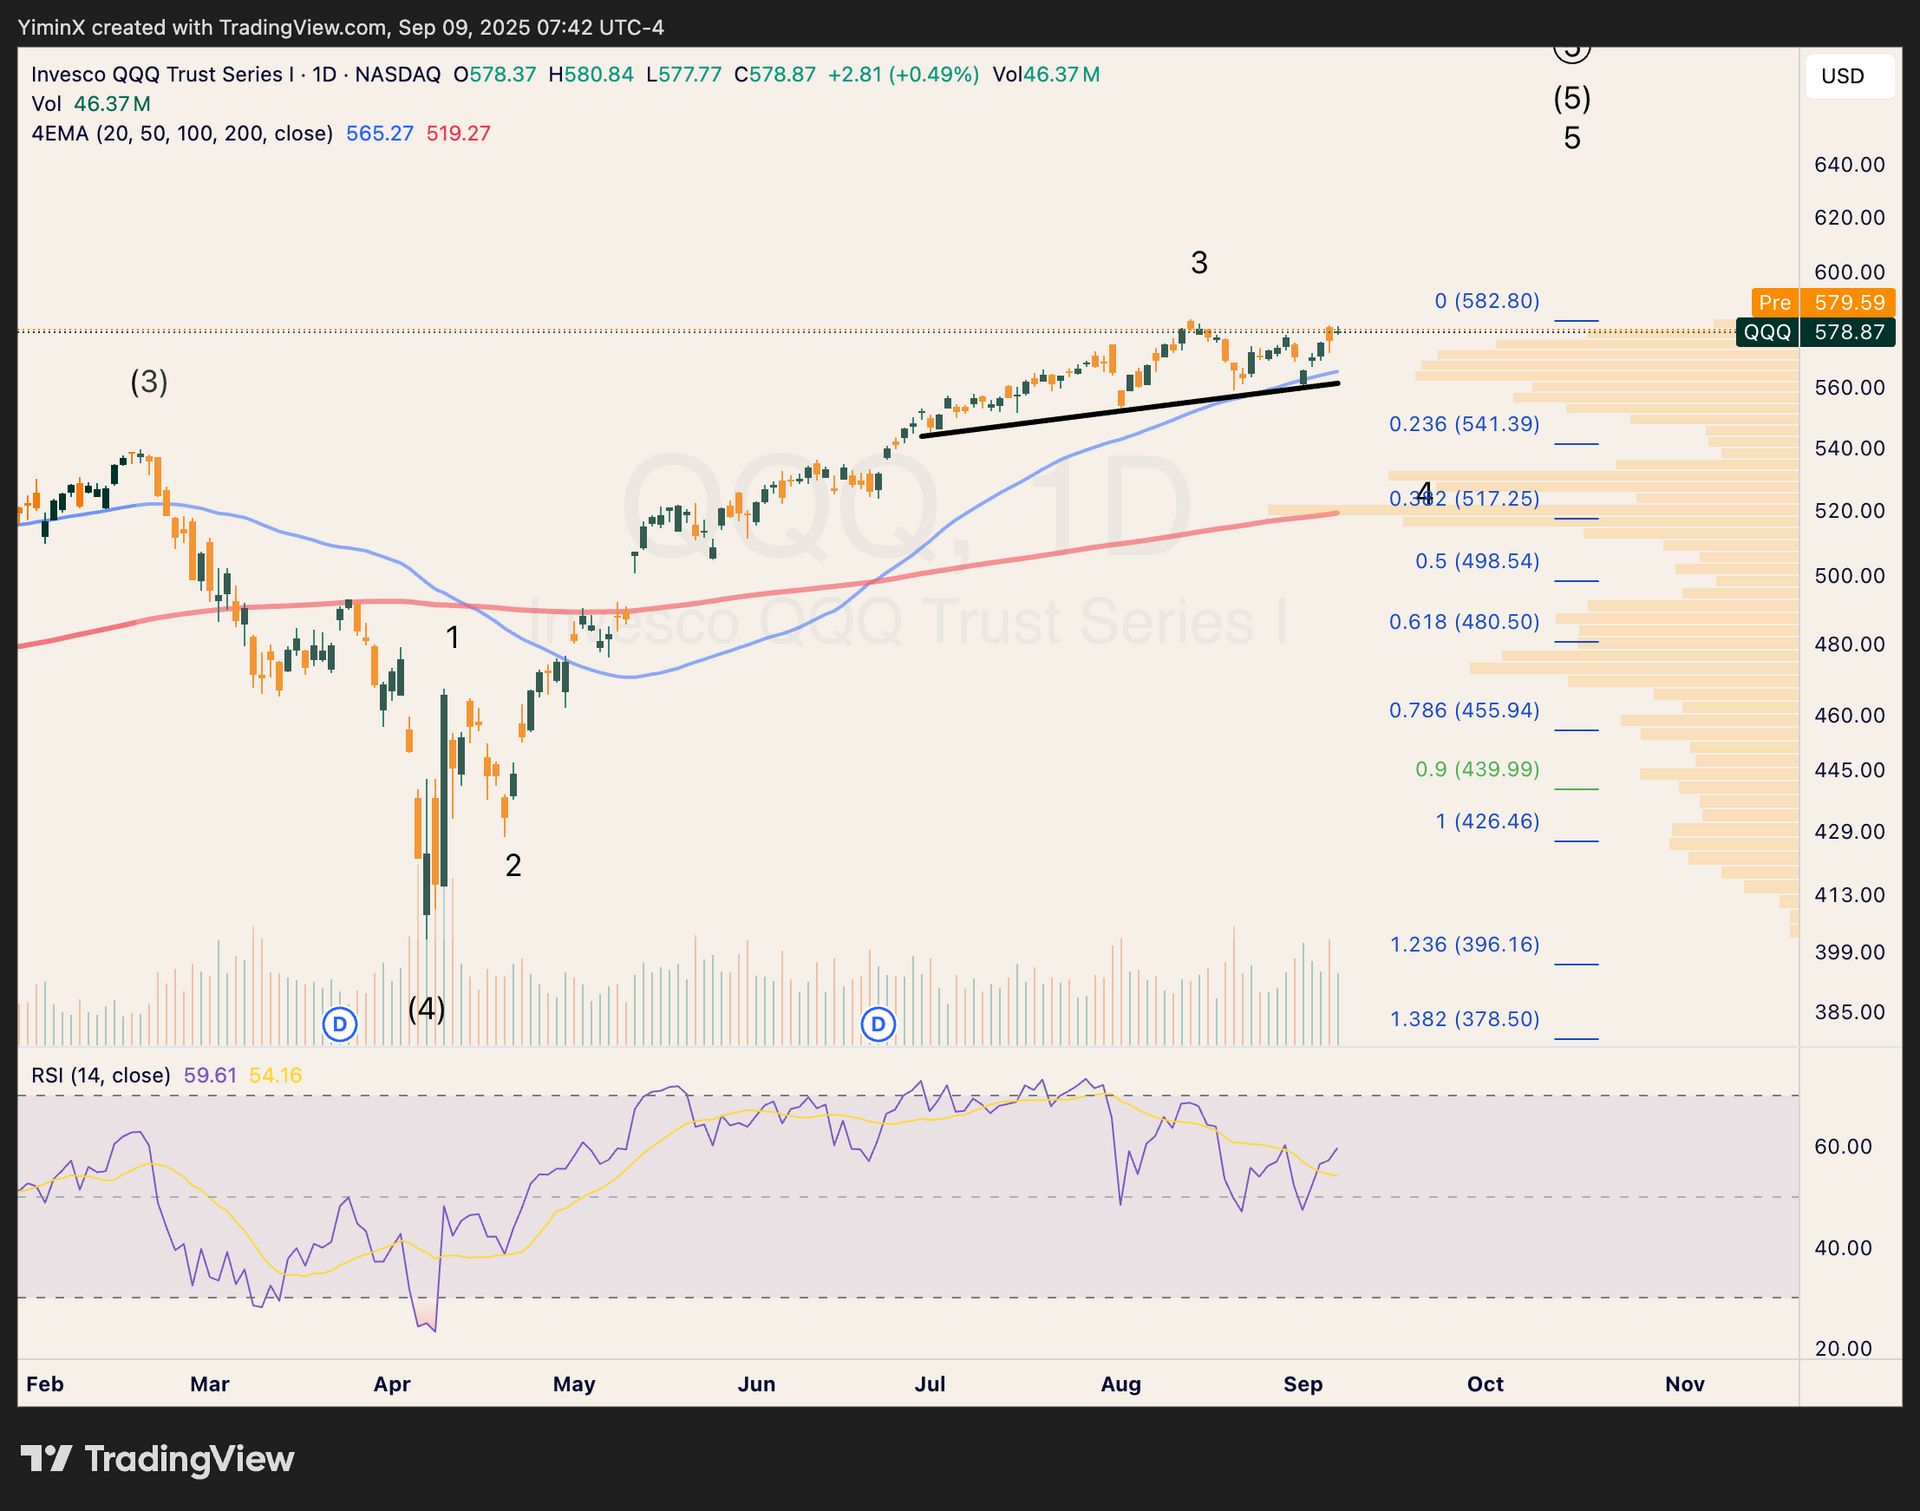Click the (3) wave label near February high
This screenshot has height=1511, width=1920.
tap(149, 382)
